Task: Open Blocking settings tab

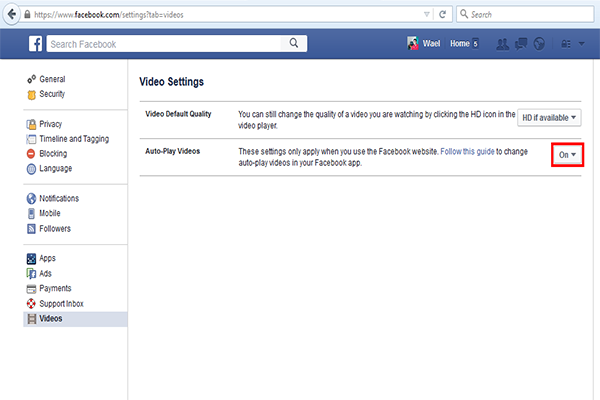Action: tap(53, 153)
